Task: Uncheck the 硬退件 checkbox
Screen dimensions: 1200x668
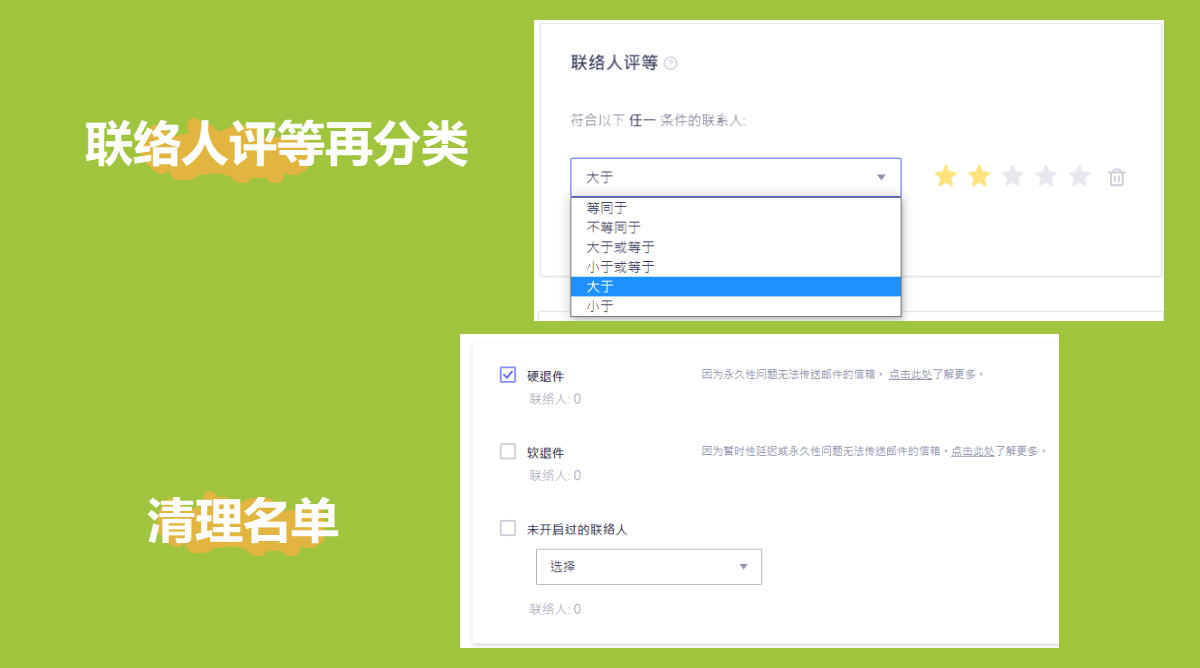Action: (x=508, y=375)
